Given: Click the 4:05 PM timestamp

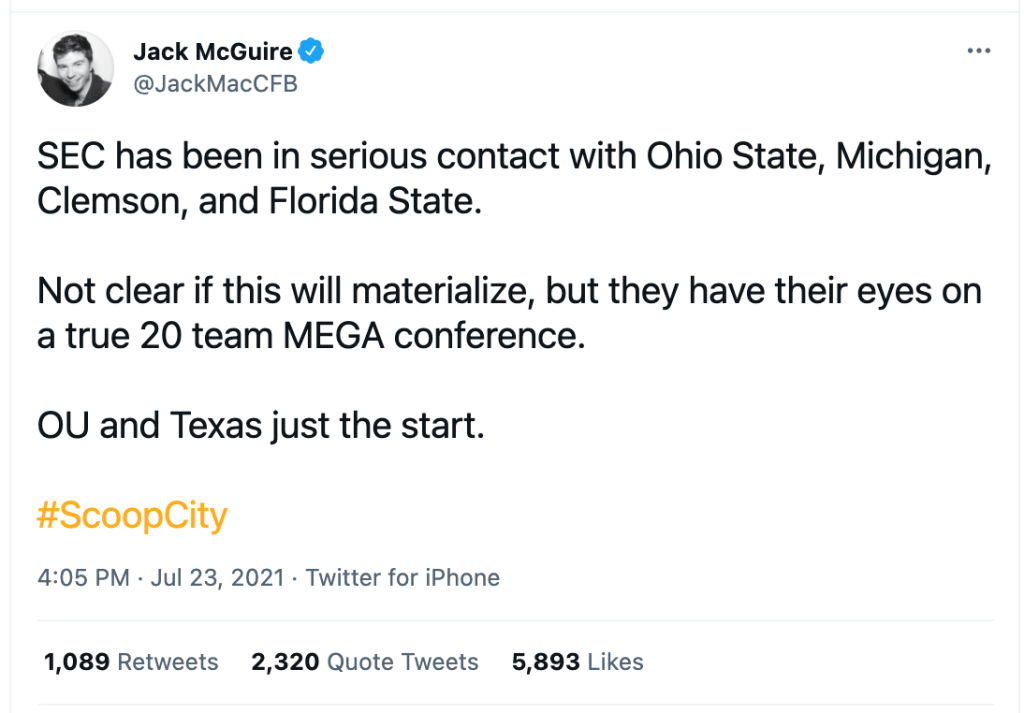Looking at the screenshot, I should [83, 577].
